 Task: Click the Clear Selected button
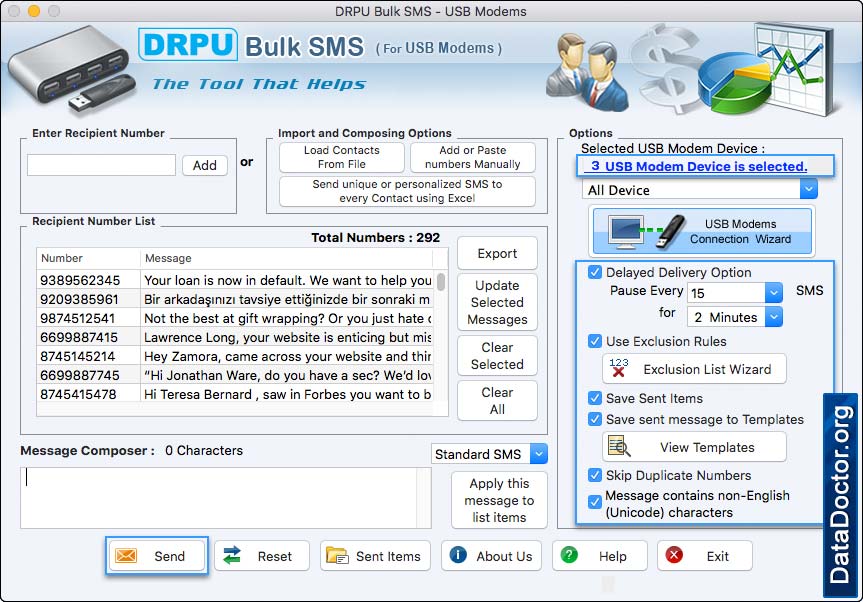[x=497, y=355]
